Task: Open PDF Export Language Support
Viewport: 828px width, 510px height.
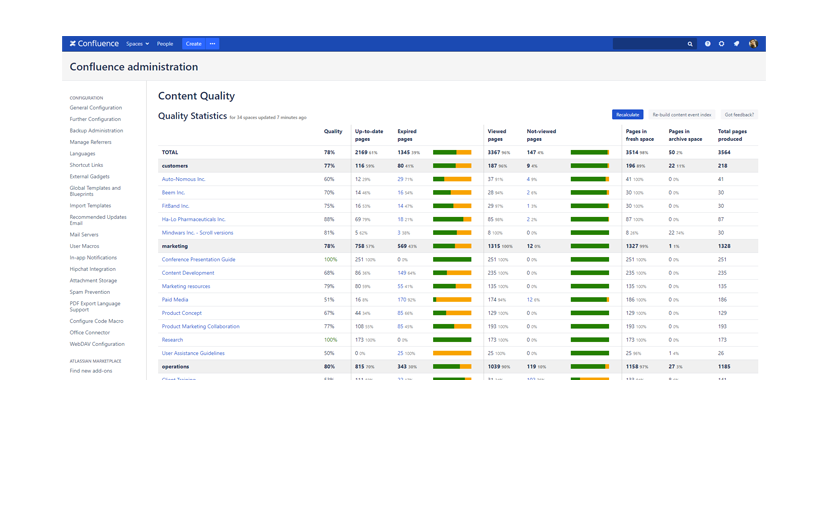Action: coord(95,307)
